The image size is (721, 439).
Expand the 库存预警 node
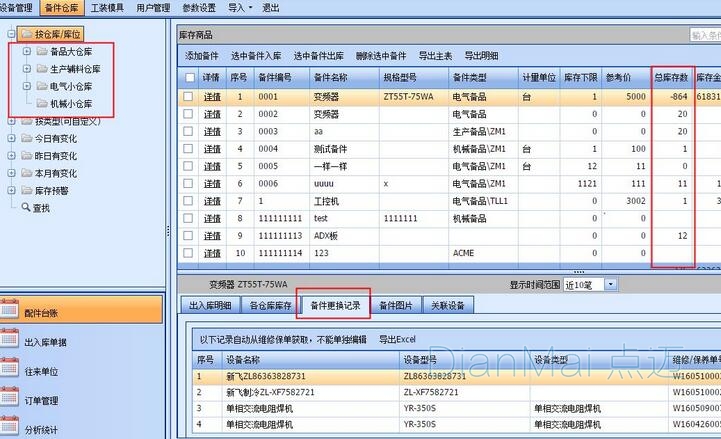pos(11,190)
